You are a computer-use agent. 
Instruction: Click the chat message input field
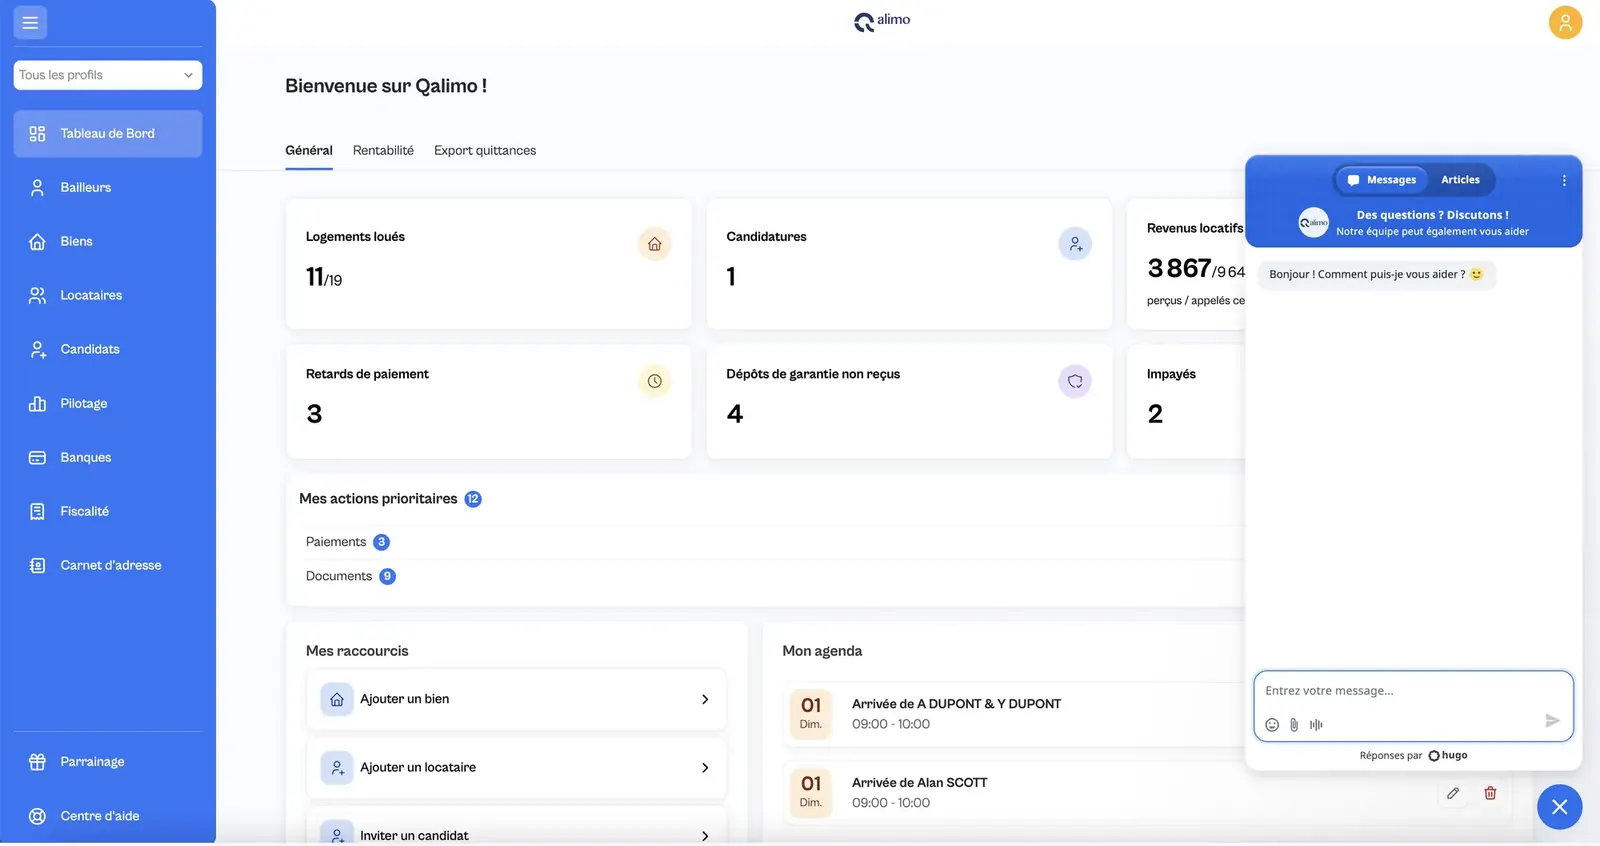(1413, 691)
